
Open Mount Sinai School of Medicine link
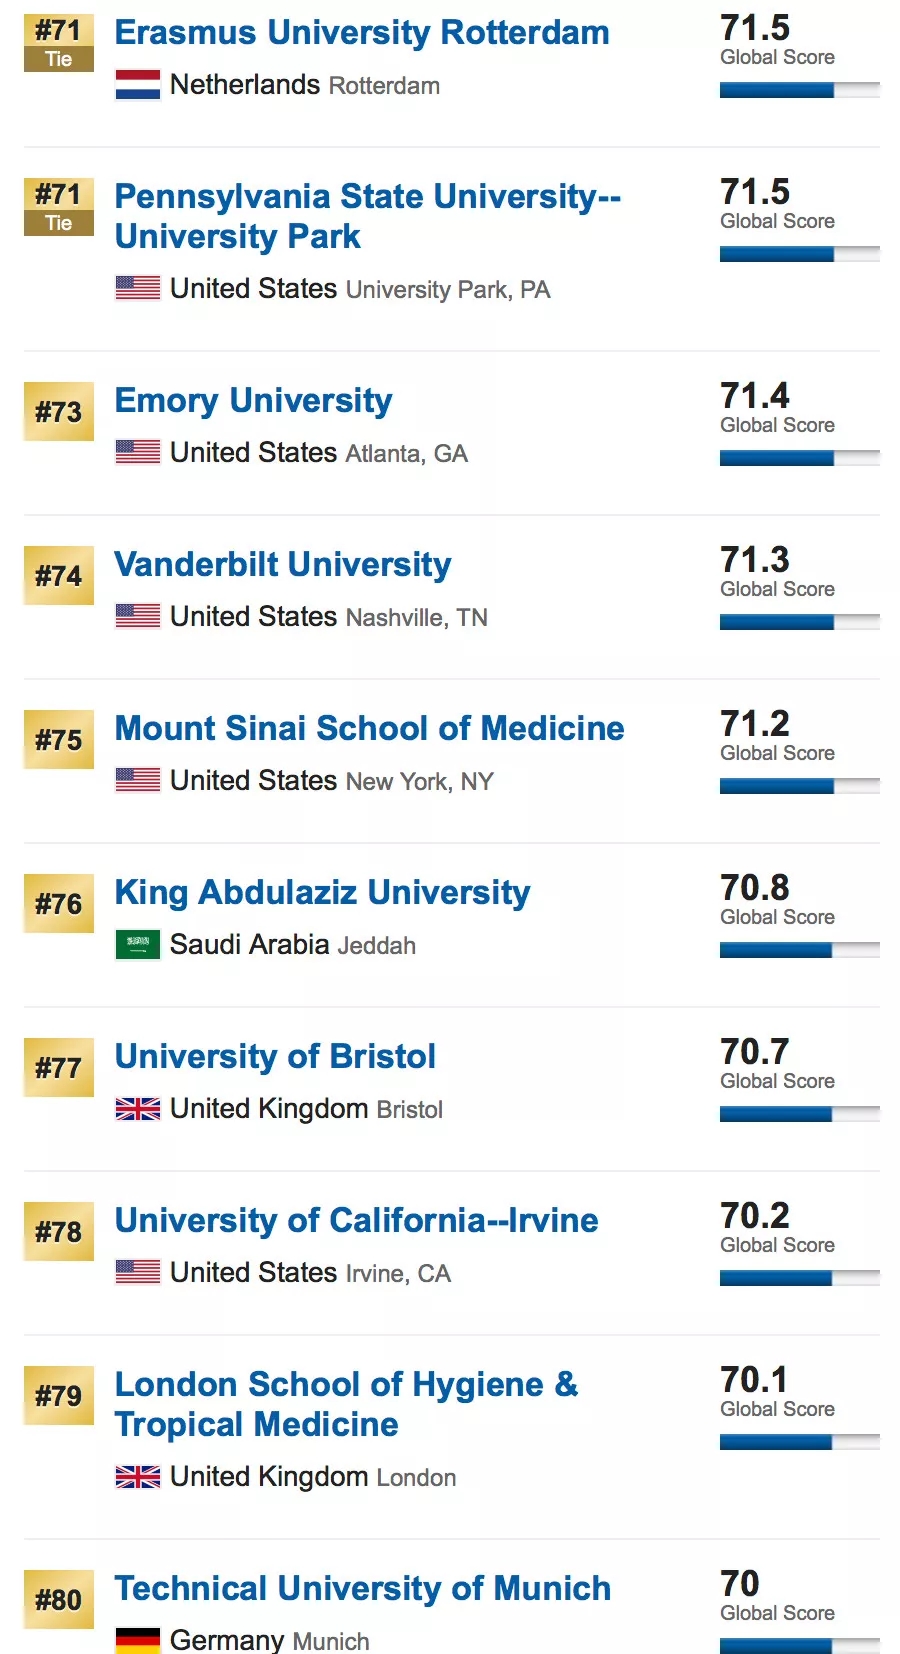[369, 729]
